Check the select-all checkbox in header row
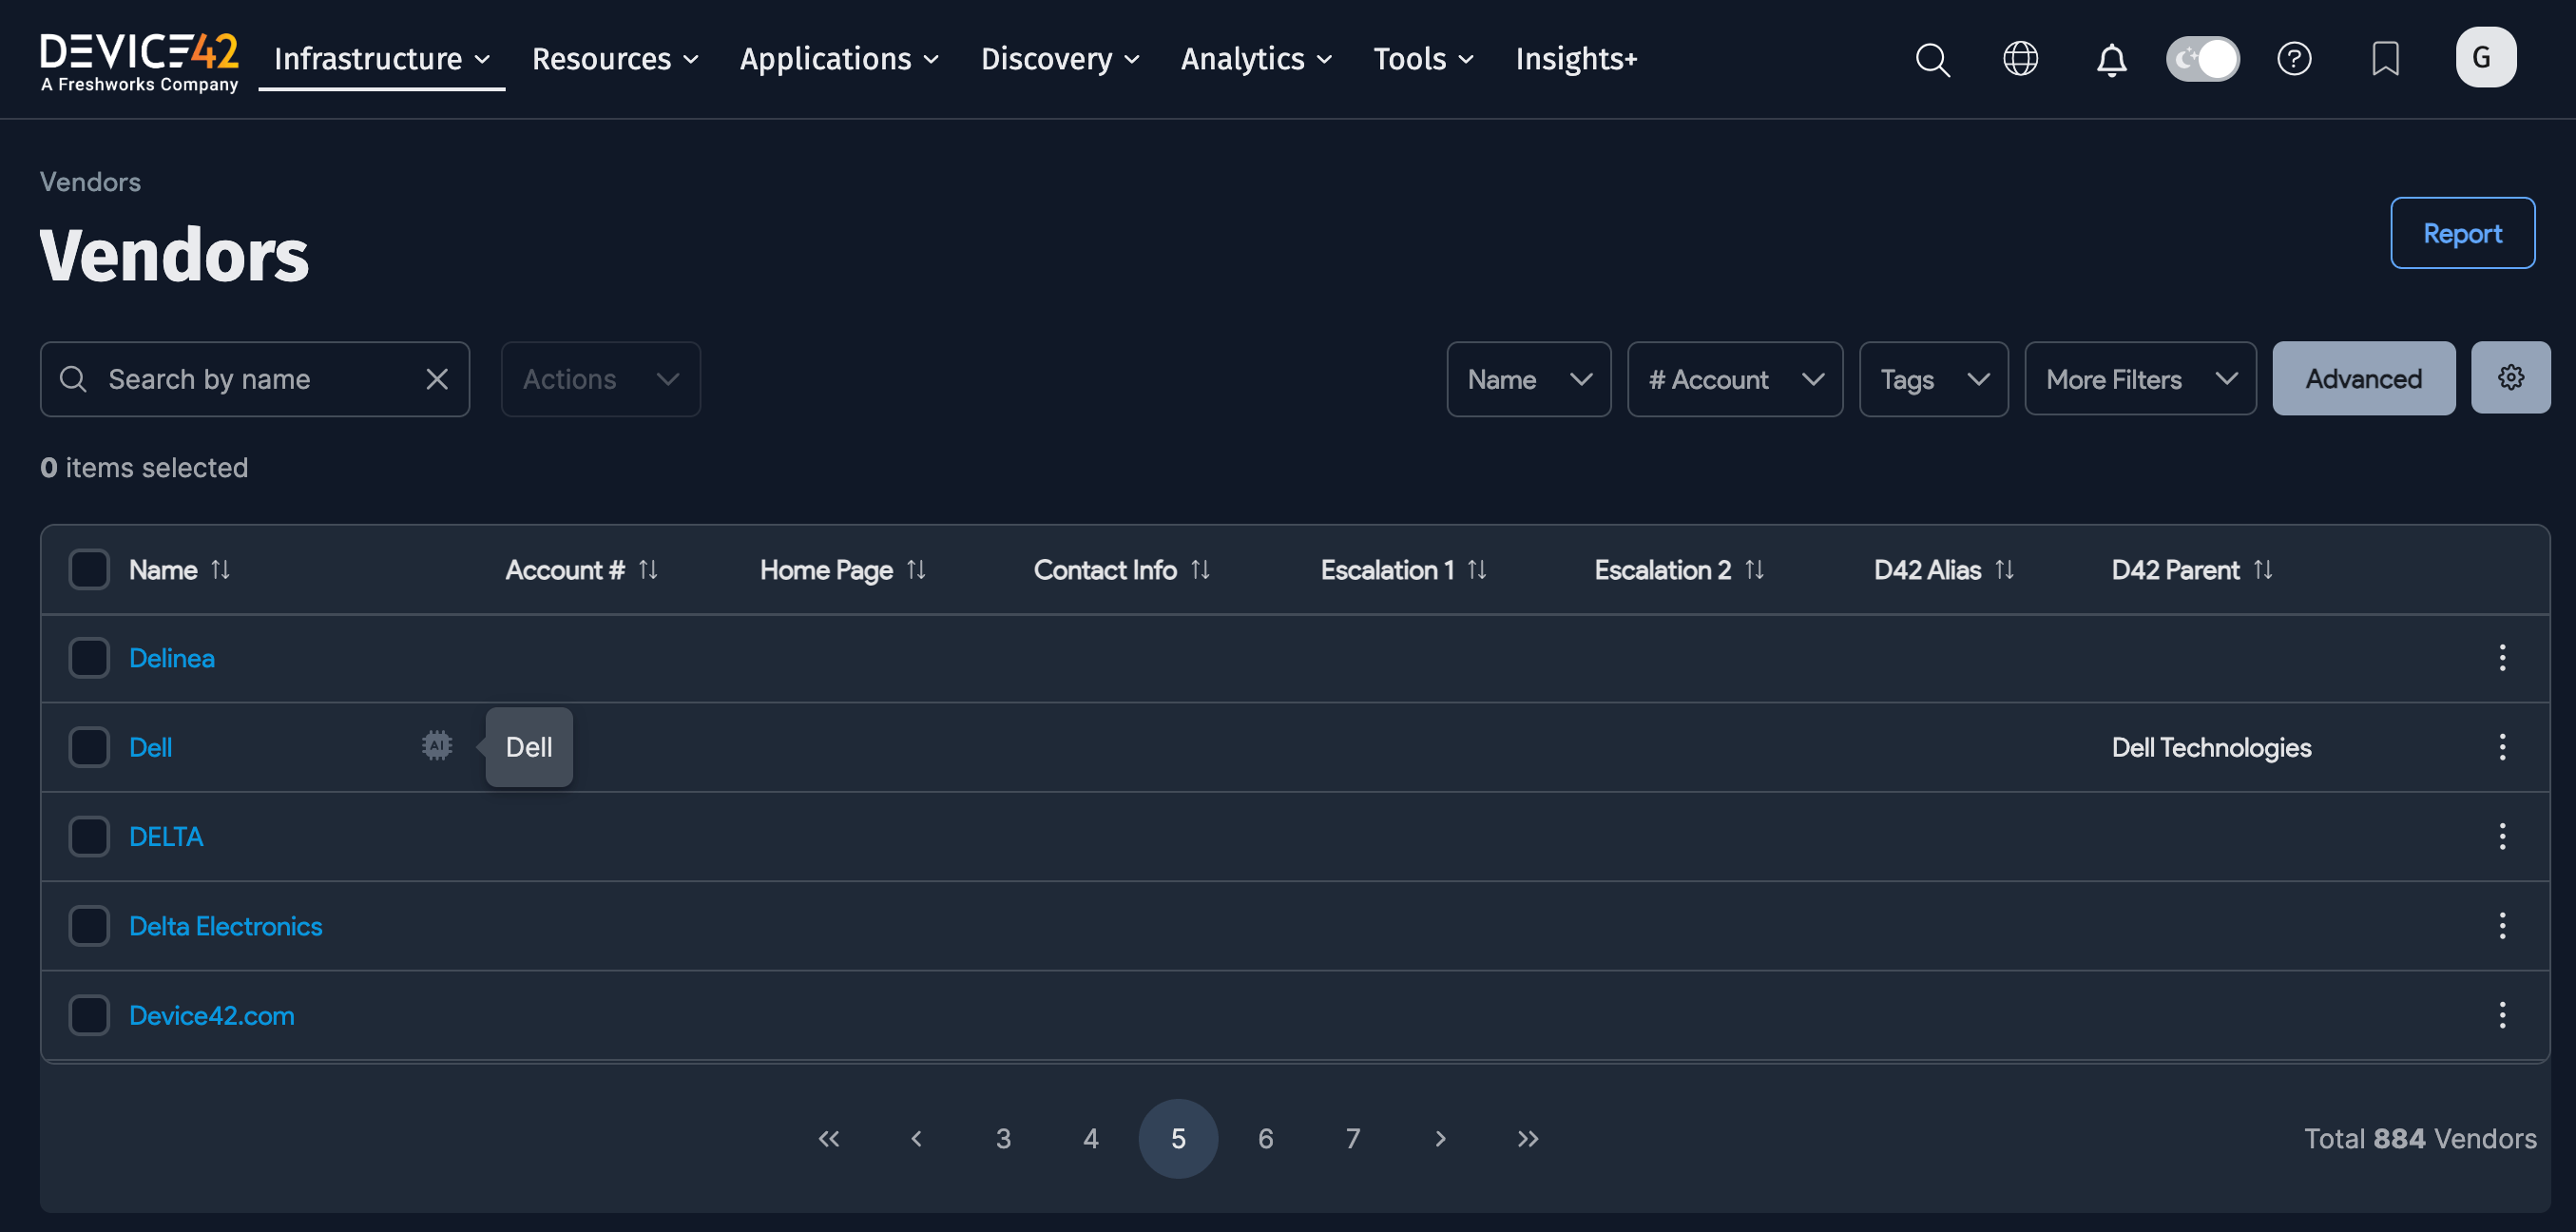The image size is (2576, 1232). [x=89, y=569]
